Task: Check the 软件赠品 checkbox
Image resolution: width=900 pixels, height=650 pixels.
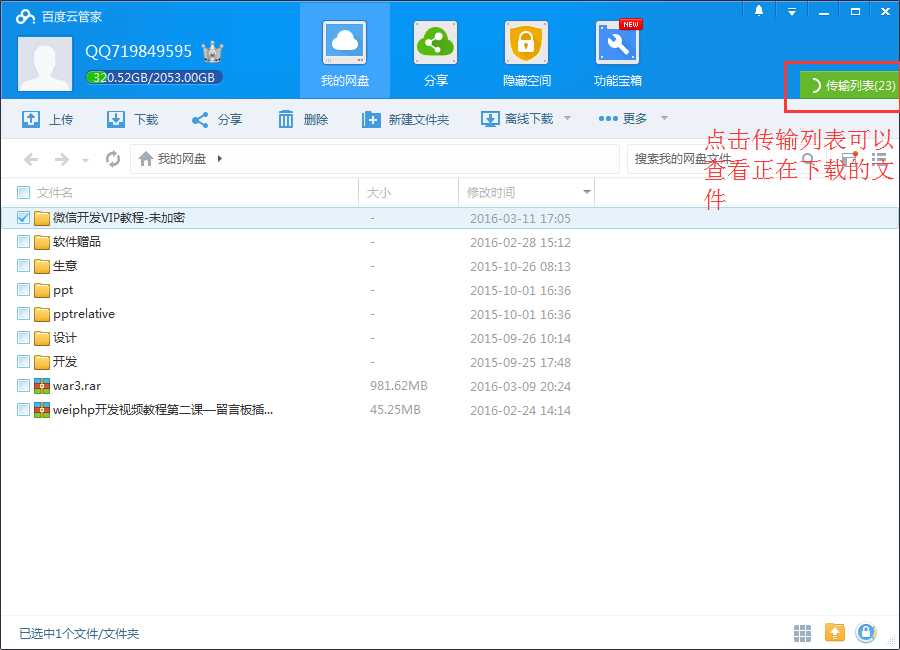Action: click(x=24, y=242)
